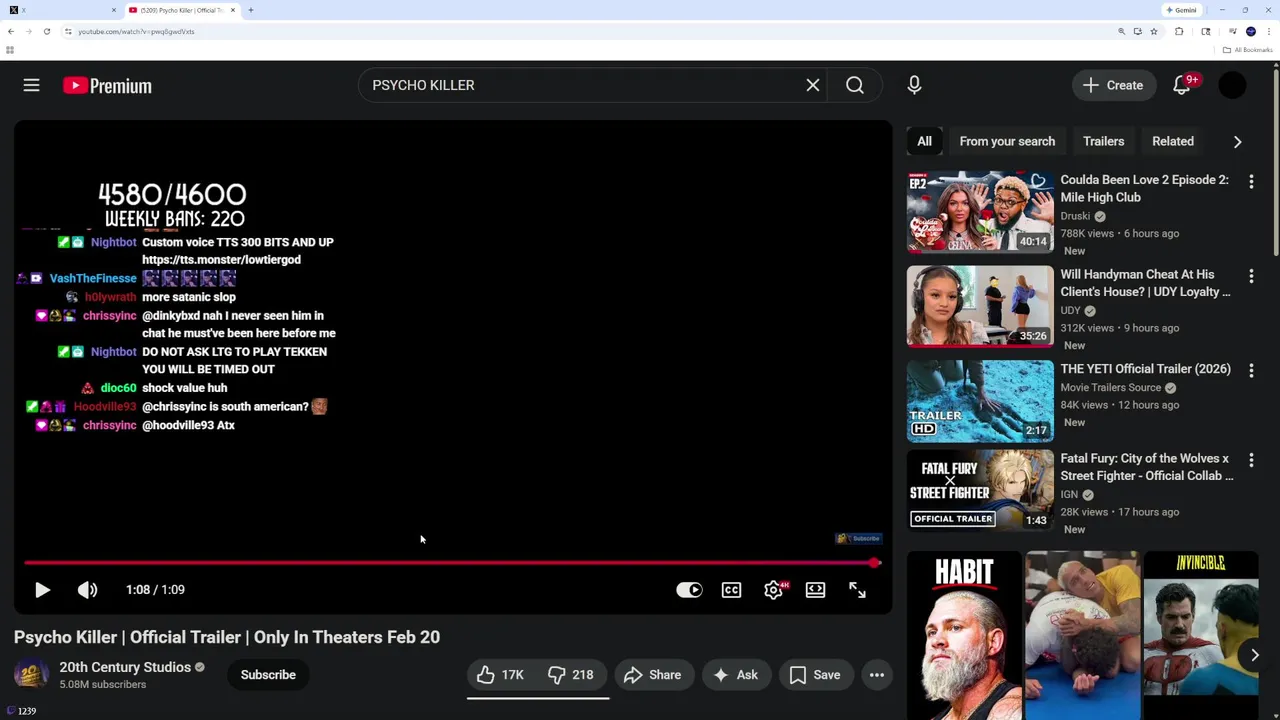Open the INVINCIBLE Short thumbnail
This screenshot has width=1280, height=720.
click(x=1200, y=635)
